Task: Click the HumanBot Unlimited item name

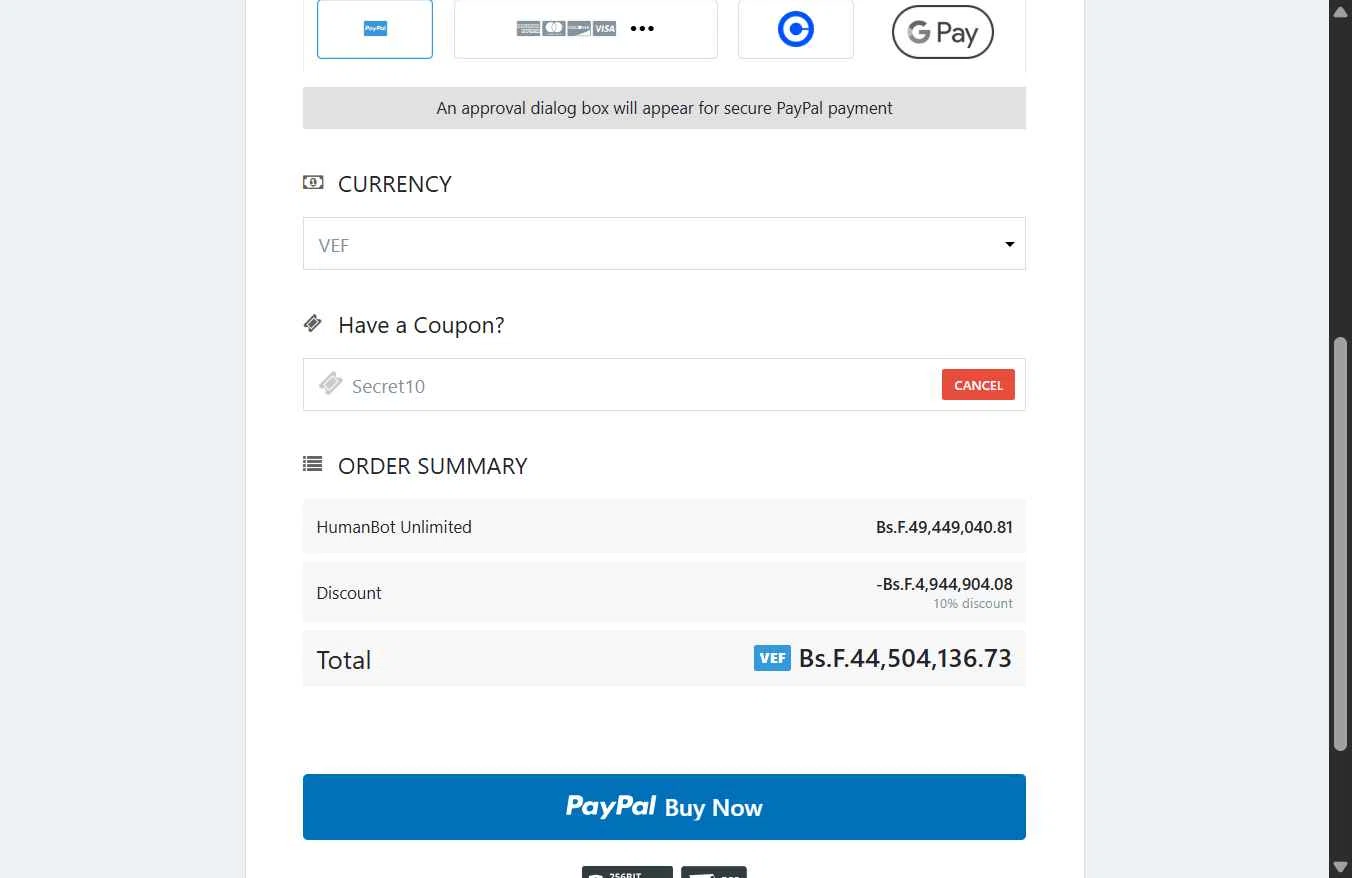Action: [x=394, y=527]
